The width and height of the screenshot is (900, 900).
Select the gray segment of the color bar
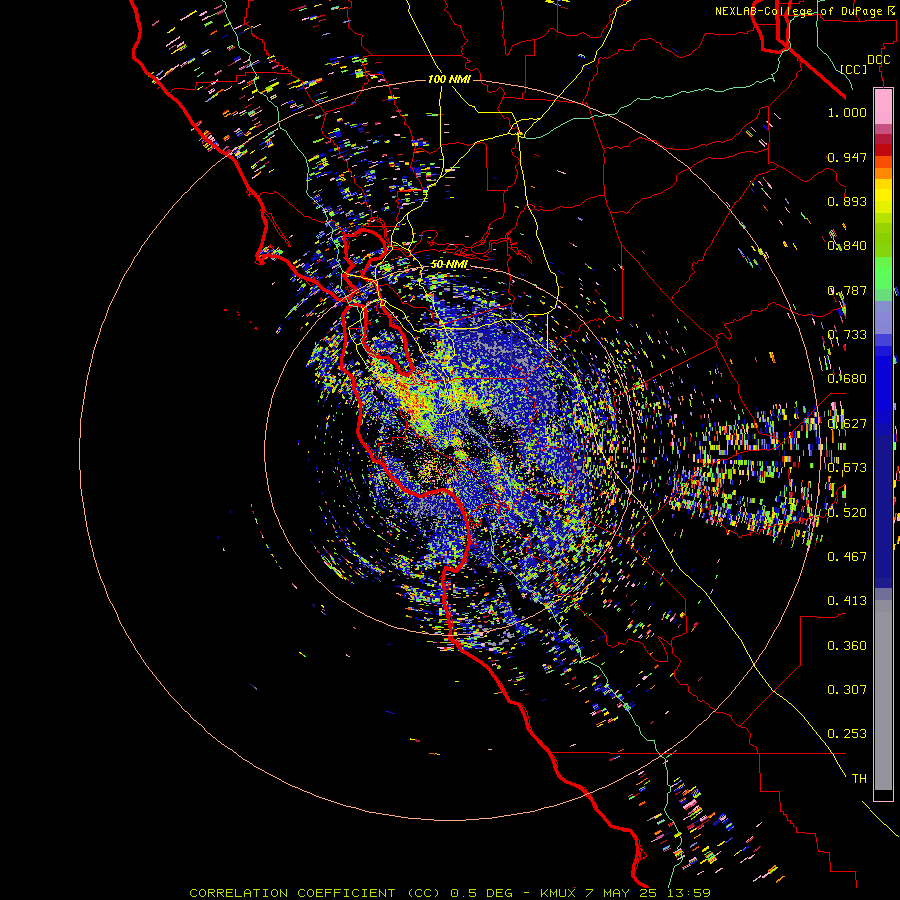point(883,695)
